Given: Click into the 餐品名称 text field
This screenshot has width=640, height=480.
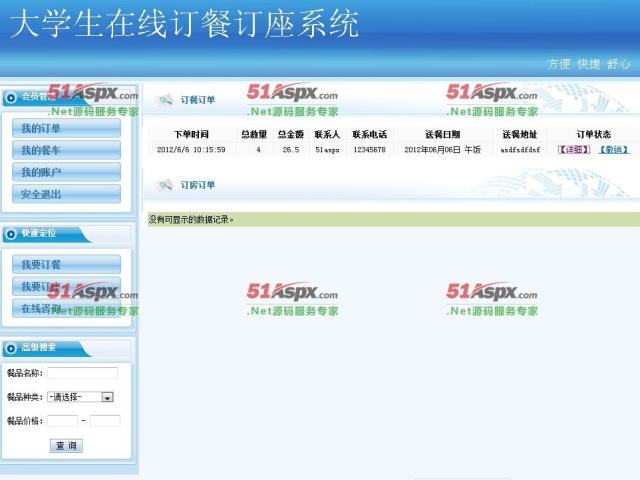Looking at the screenshot, I should coord(82,373).
